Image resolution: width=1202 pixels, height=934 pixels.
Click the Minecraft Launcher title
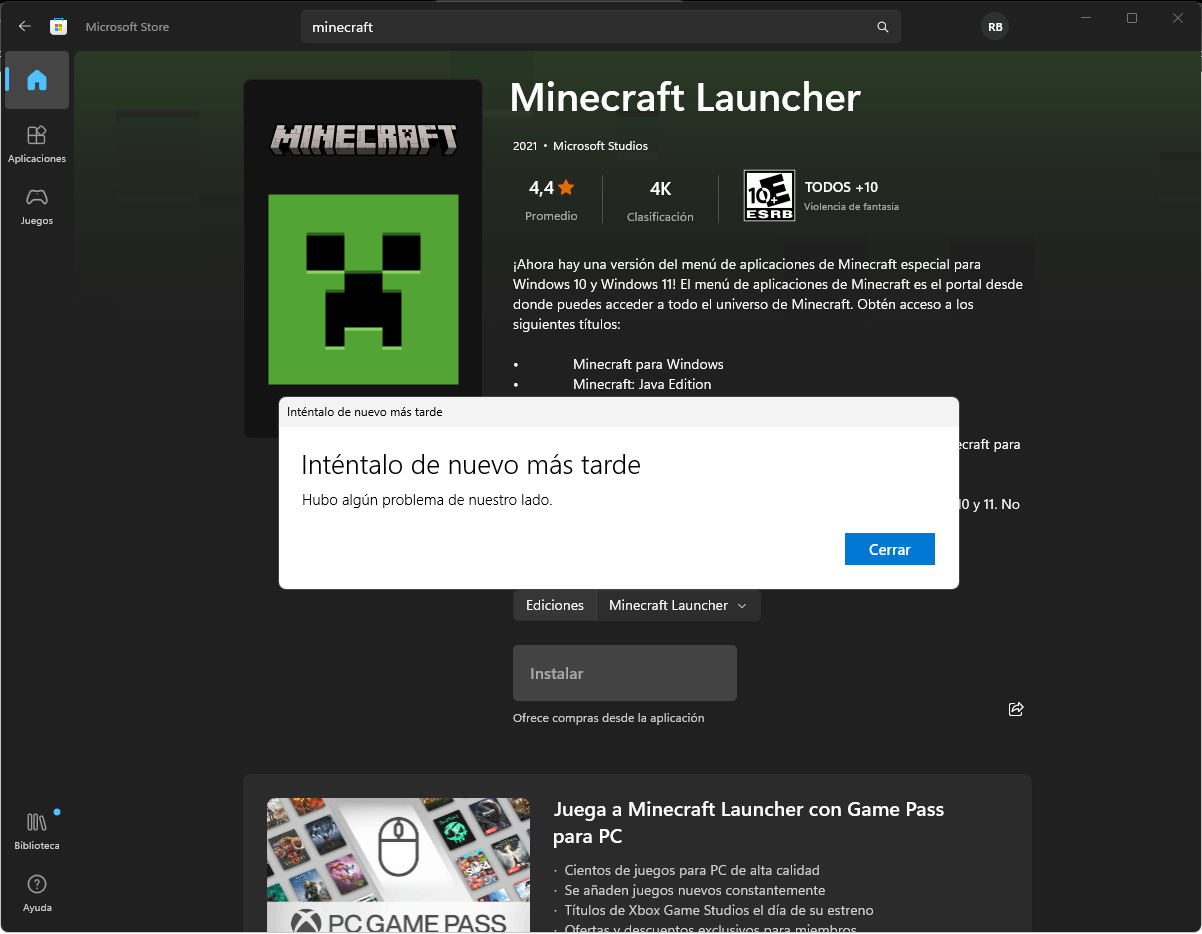685,98
